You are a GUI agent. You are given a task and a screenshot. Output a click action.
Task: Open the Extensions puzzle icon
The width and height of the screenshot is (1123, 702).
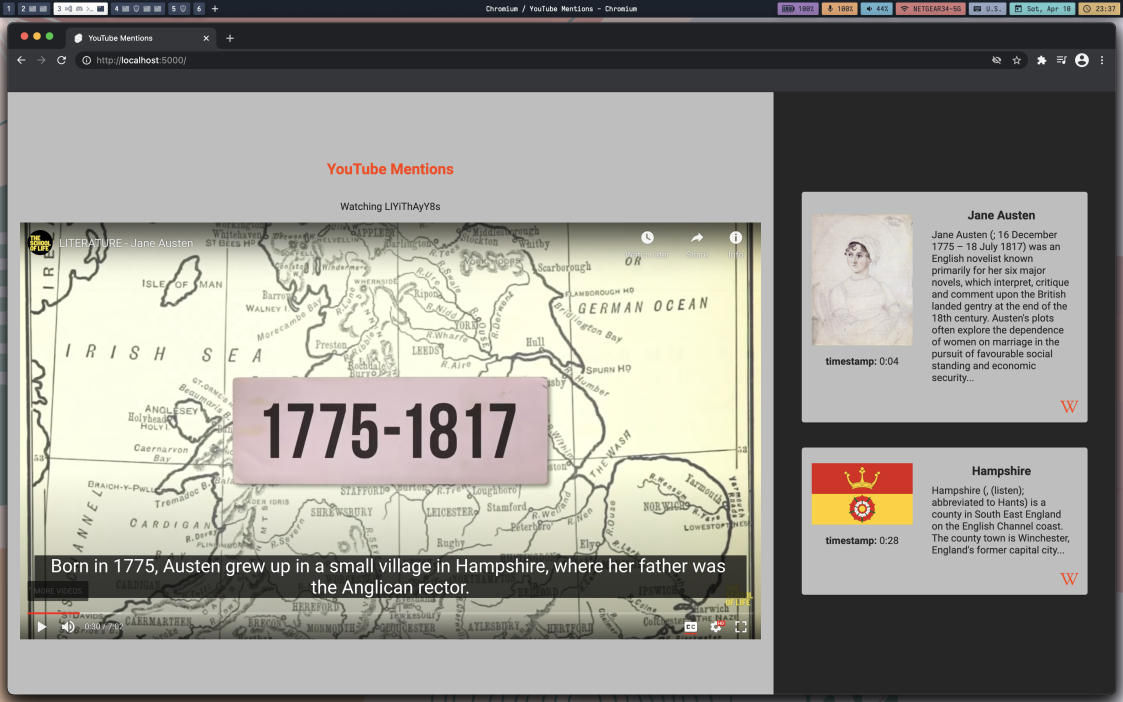1041,60
